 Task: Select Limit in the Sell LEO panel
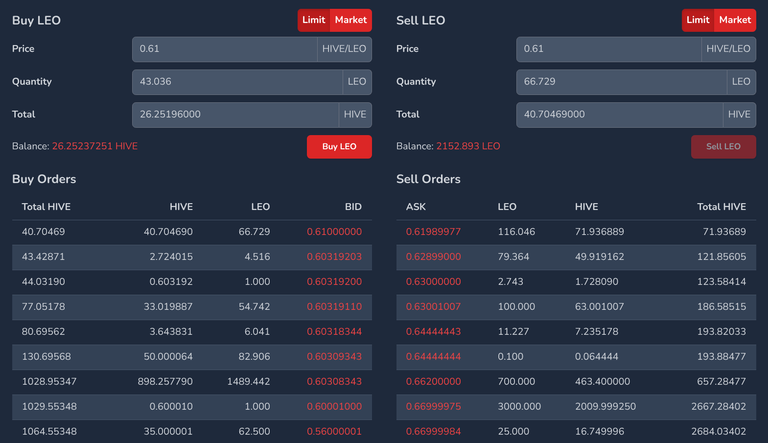coord(697,20)
